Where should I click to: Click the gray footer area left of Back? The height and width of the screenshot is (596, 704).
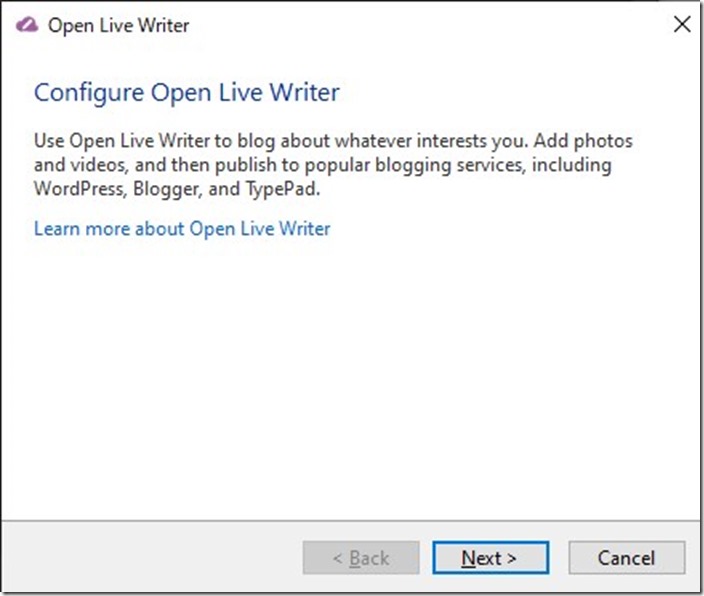pos(152,558)
